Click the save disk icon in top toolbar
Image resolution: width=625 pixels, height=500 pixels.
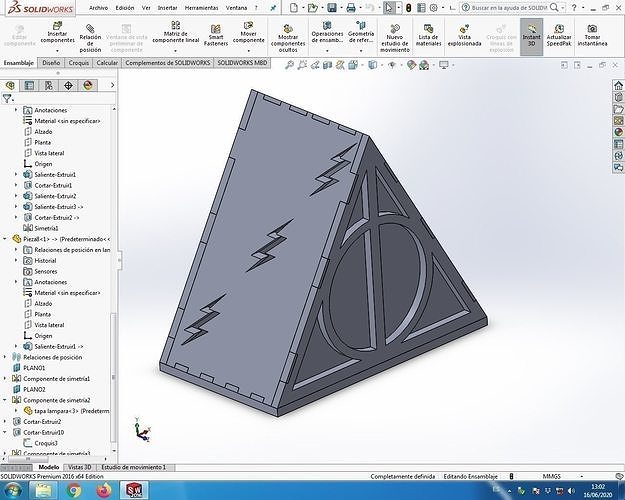click(332, 8)
